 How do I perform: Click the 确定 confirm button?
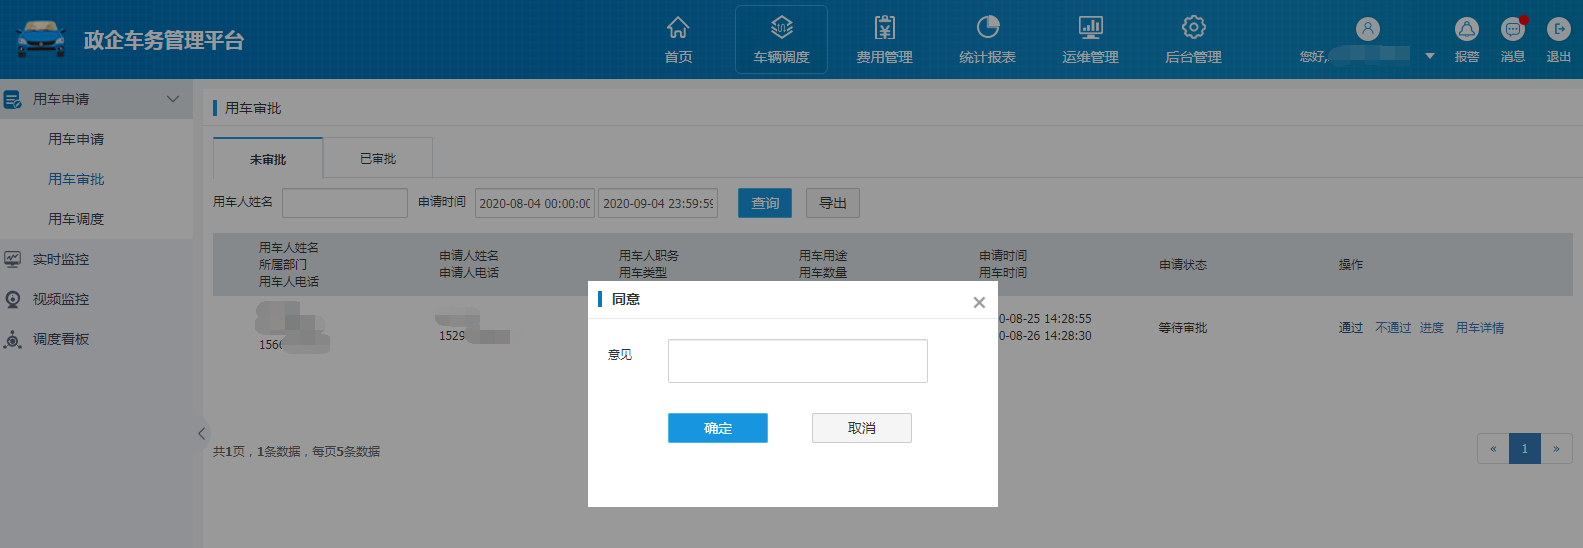coord(717,428)
